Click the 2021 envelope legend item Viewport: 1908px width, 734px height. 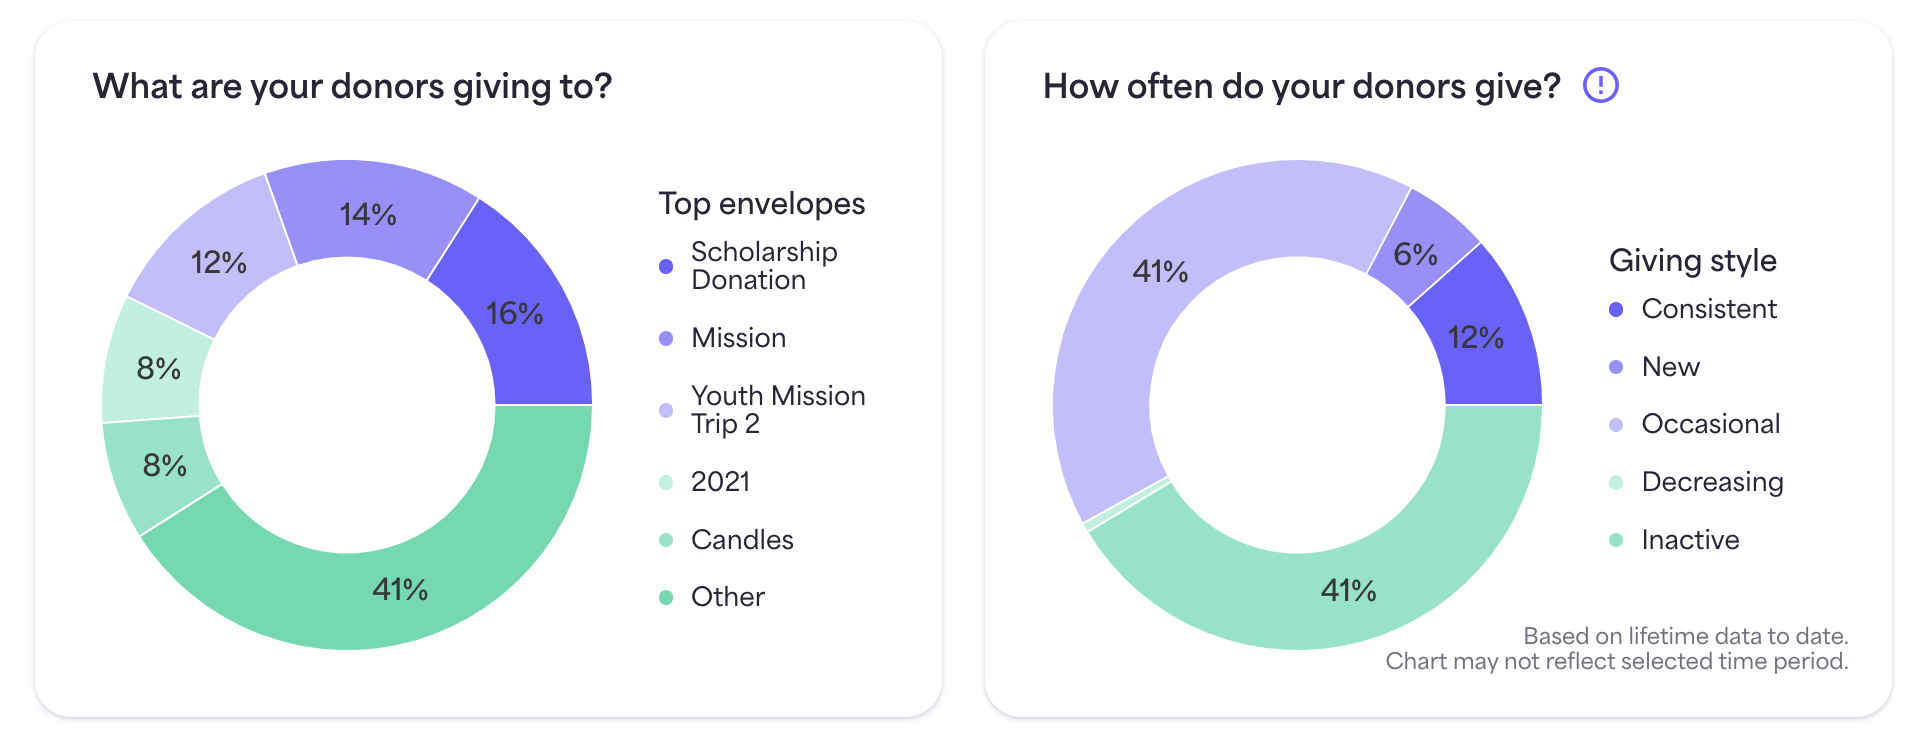tap(720, 482)
